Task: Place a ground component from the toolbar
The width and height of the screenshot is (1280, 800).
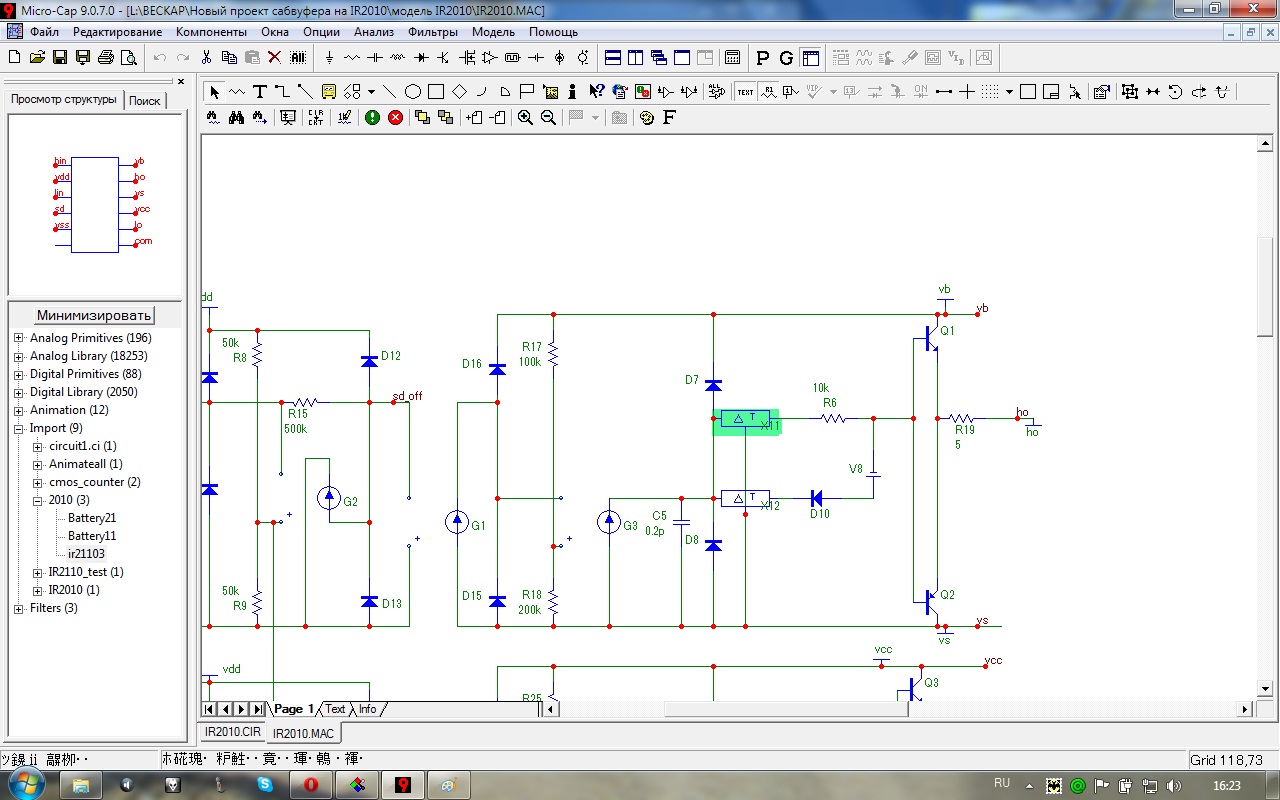Action: tap(329, 58)
